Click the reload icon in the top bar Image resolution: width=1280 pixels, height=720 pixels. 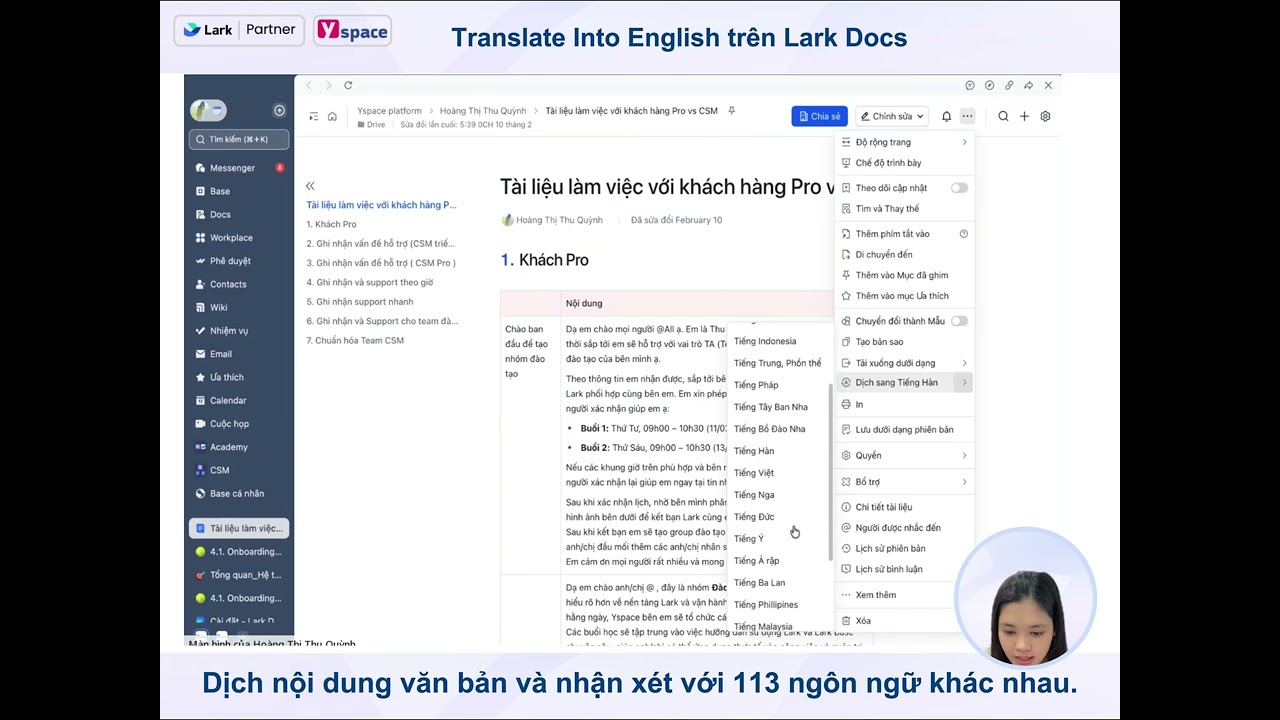[x=348, y=85]
